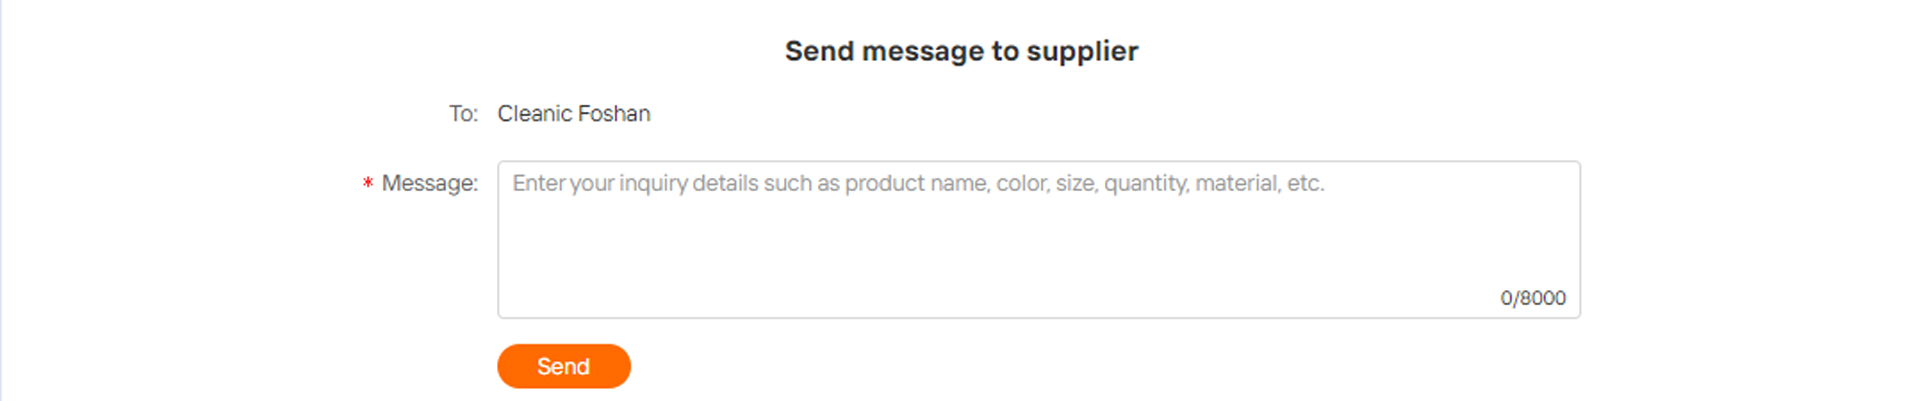Image resolution: width=1920 pixels, height=401 pixels.
Task: Click the red required asterisk marker
Action: click(x=368, y=184)
